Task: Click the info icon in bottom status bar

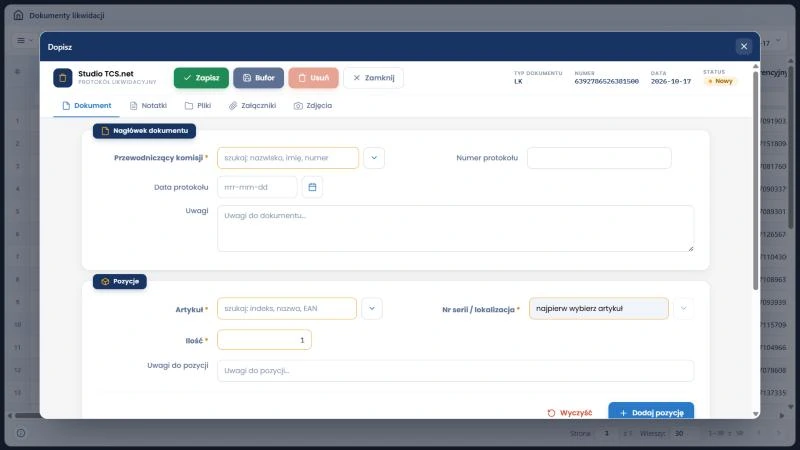Action: click(x=21, y=433)
